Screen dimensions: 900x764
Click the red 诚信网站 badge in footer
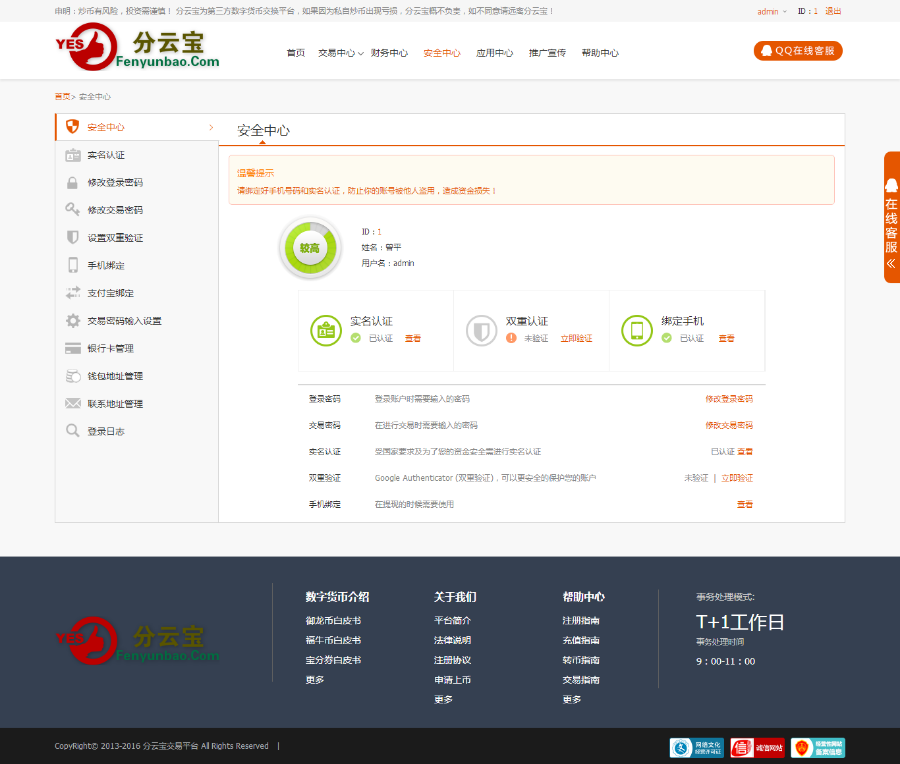pyautogui.click(x=757, y=748)
